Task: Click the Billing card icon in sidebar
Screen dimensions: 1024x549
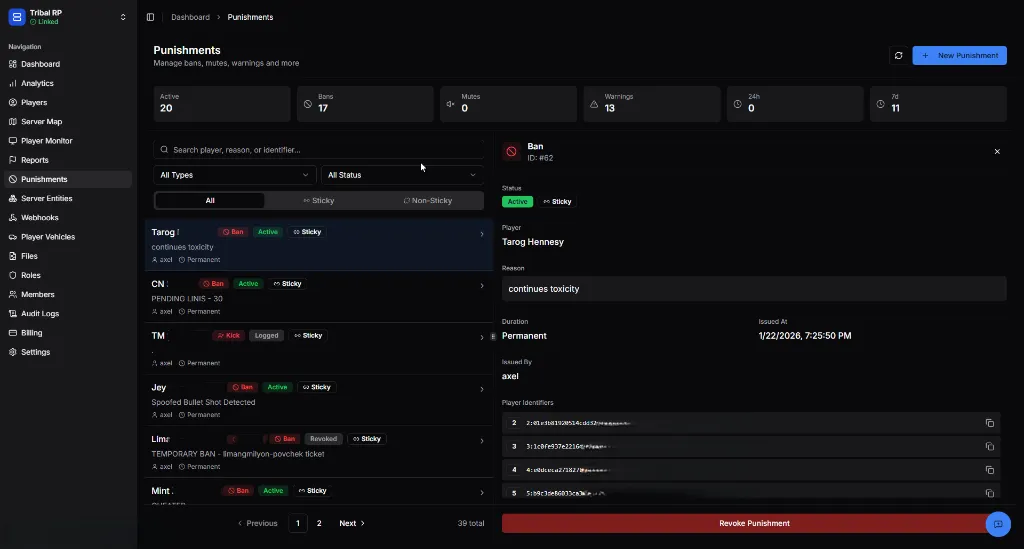Action: 12,333
